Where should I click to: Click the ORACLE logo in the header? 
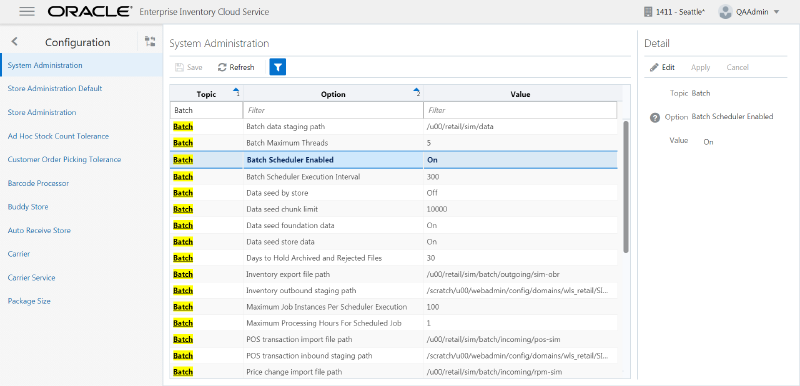pos(90,12)
